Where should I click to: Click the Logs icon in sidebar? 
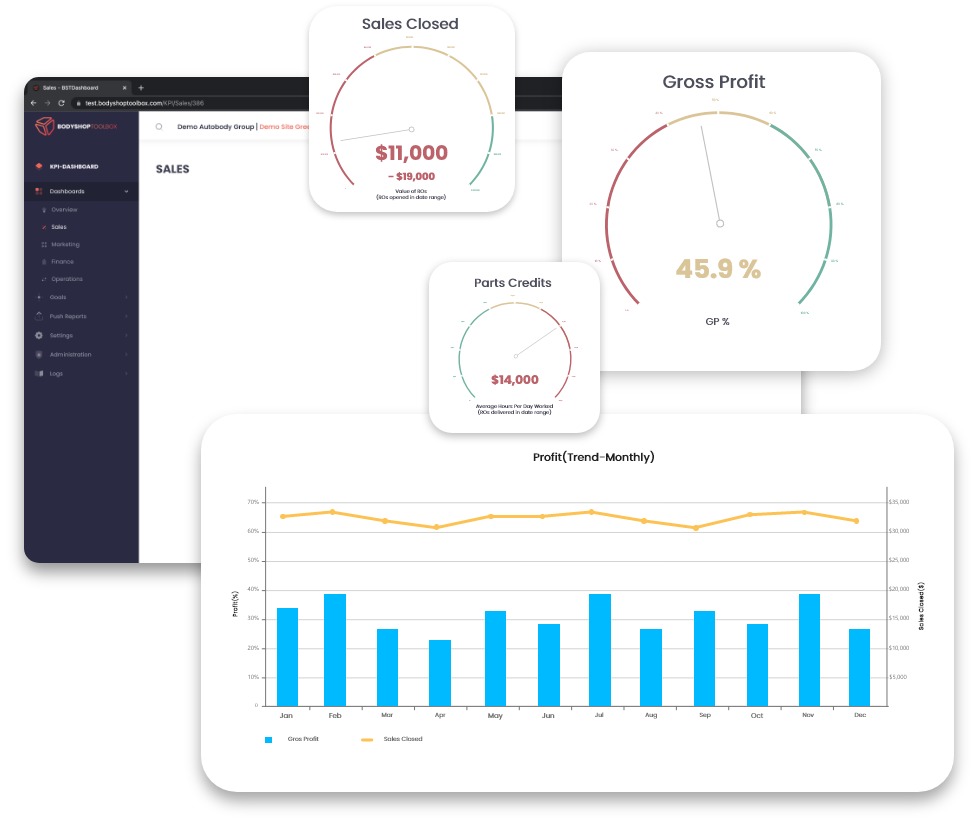point(39,373)
